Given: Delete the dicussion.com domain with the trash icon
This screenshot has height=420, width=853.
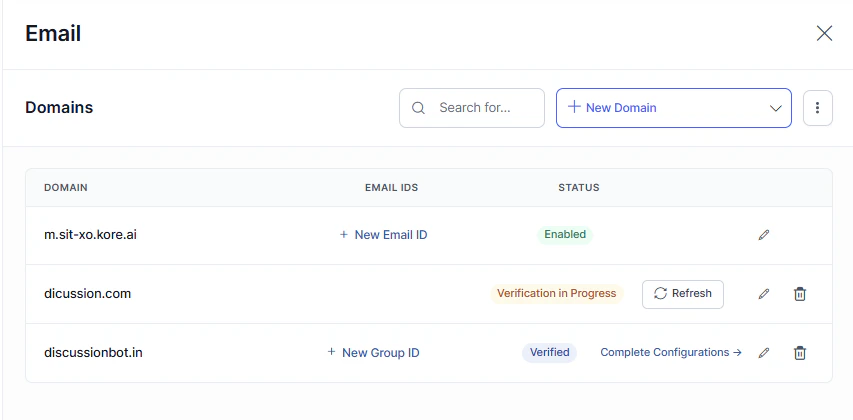Looking at the screenshot, I should click(x=800, y=294).
